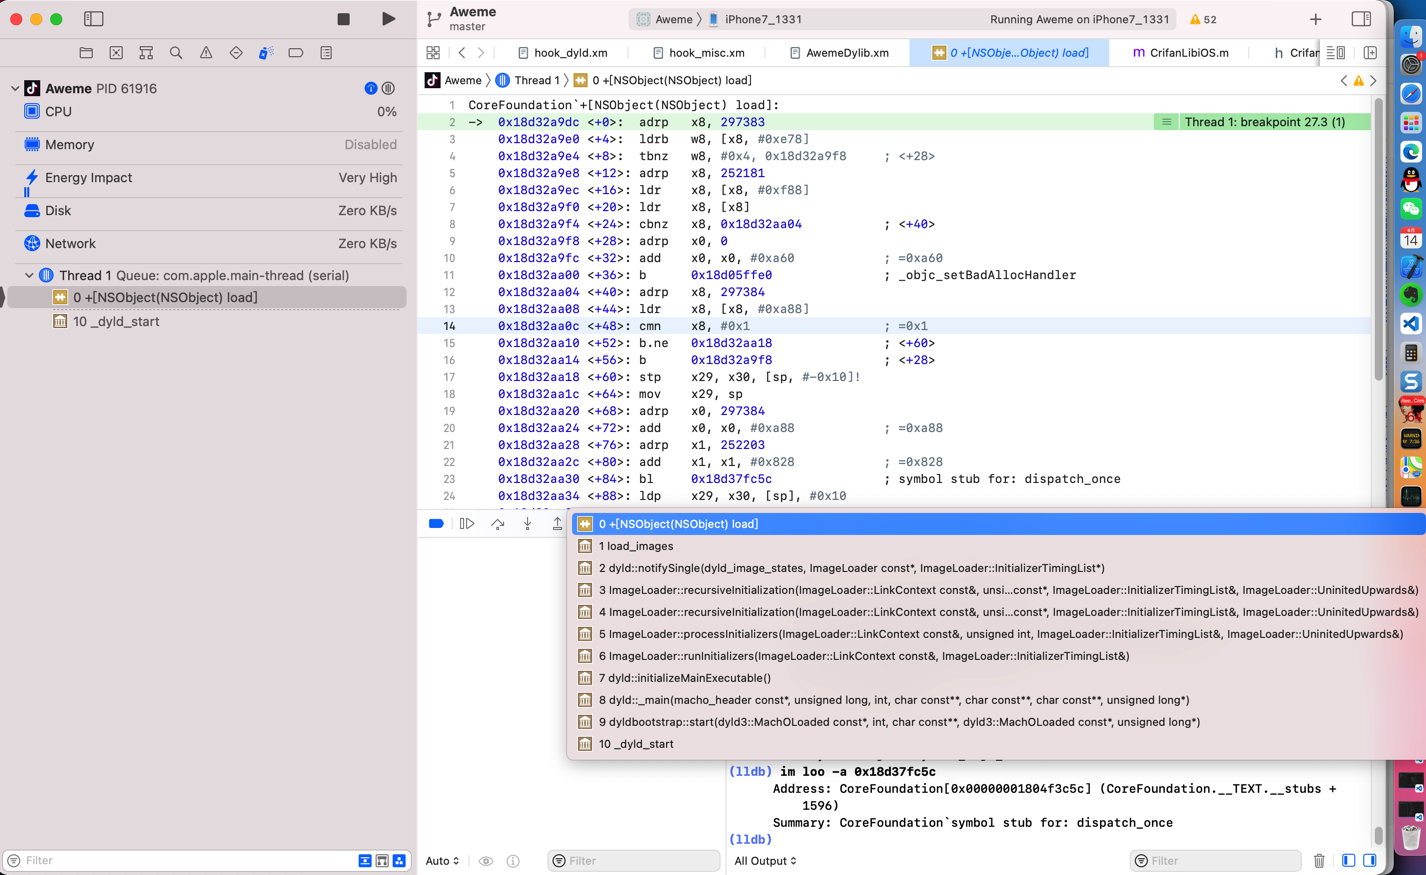Switch to the AwemeDylib.xm tab
This screenshot has width=1426, height=875.
(838, 53)
